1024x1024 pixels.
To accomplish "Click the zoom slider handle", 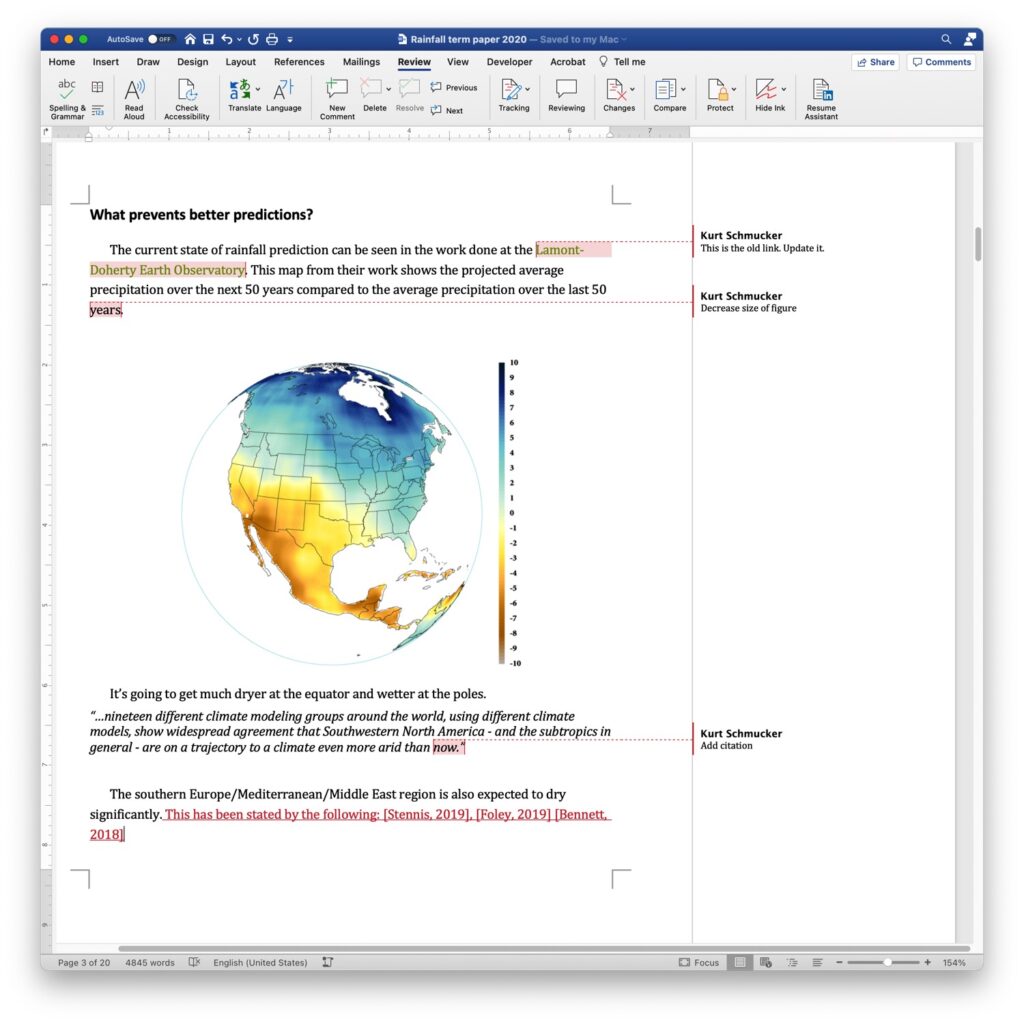I will pyautogui.click(x=888, y=962).
